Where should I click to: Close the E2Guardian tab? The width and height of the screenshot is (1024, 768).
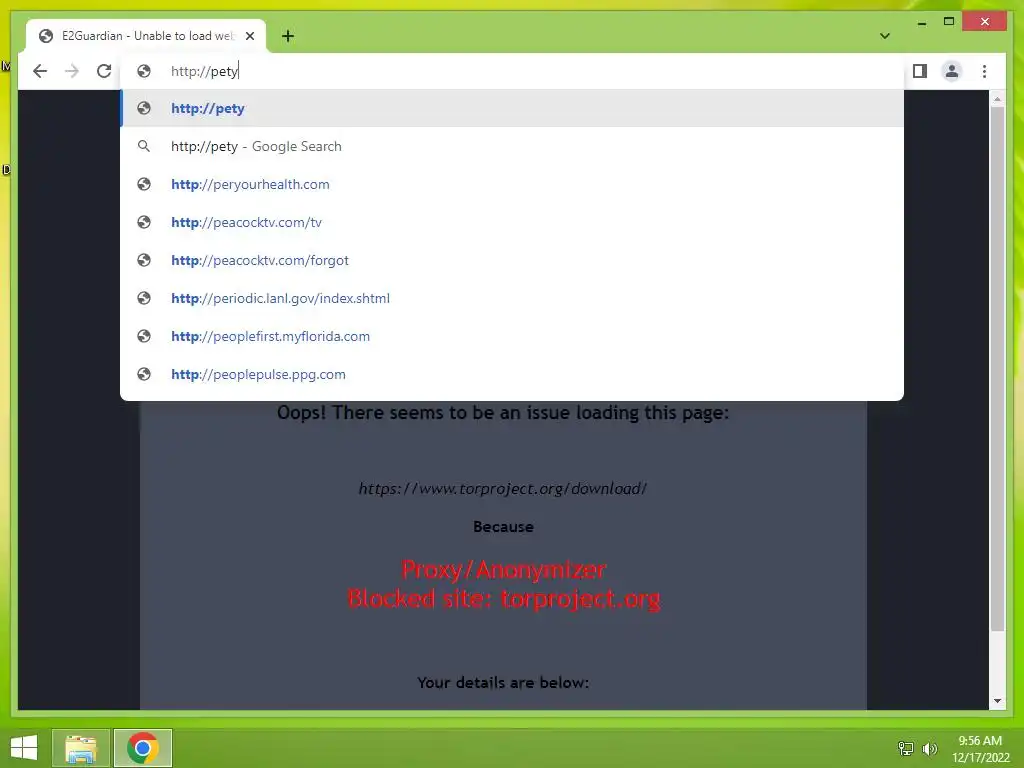pyautogui.click(x=249, y=36)
